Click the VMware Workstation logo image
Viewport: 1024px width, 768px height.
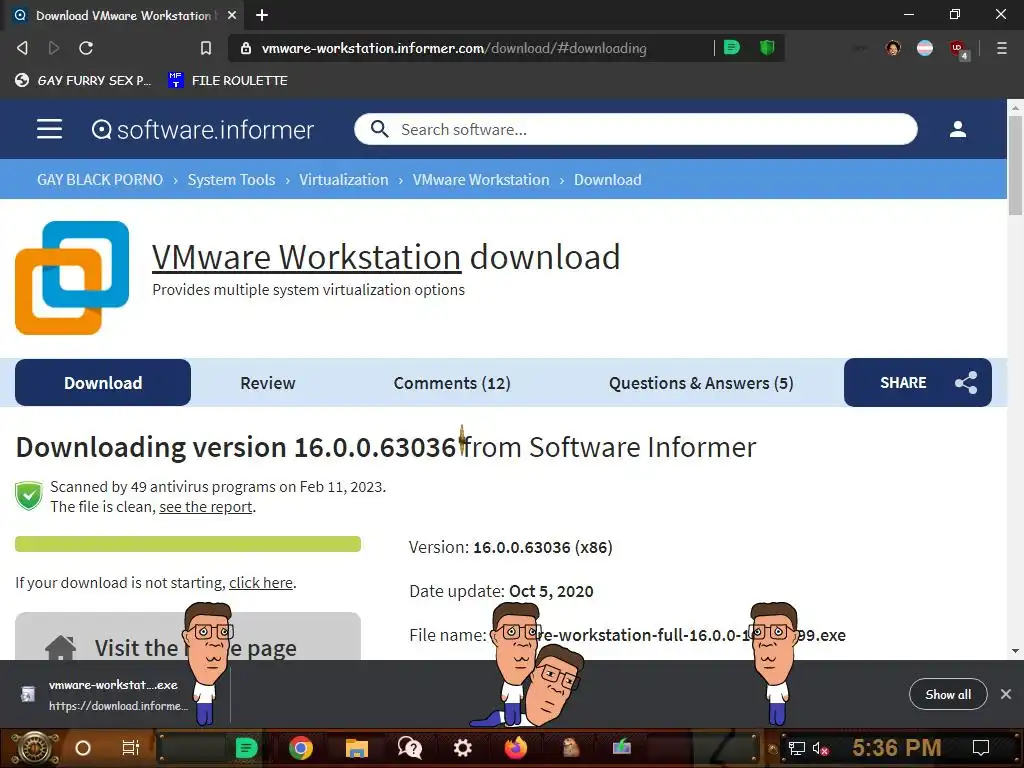click(x=72, y=278)
